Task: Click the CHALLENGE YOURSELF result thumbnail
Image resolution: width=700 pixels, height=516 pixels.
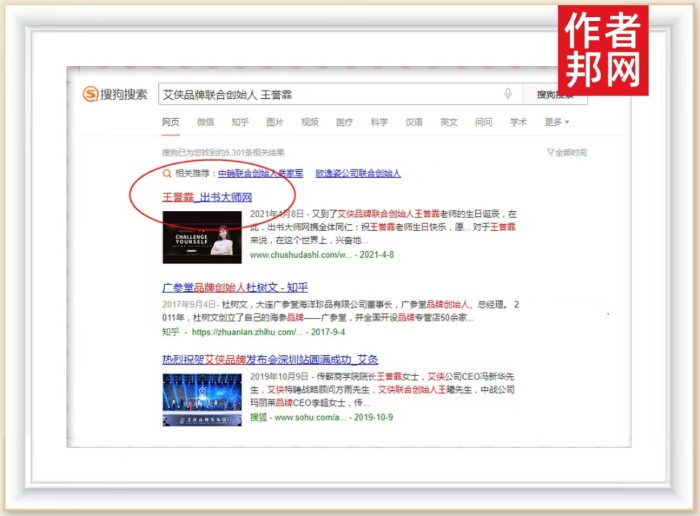Action: pyautogui.click(x=201, y=237)
